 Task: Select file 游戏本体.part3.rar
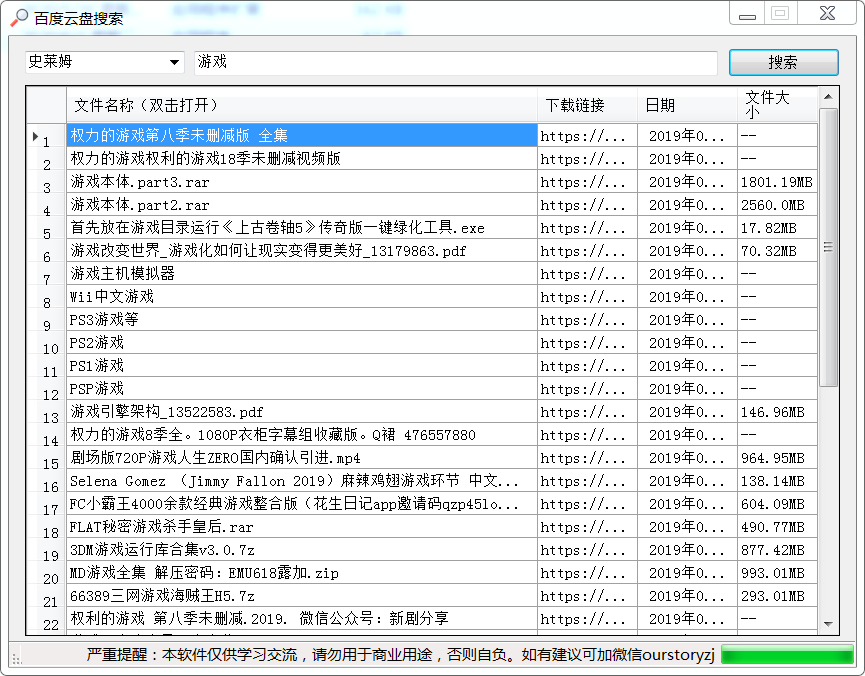point(302,182)
